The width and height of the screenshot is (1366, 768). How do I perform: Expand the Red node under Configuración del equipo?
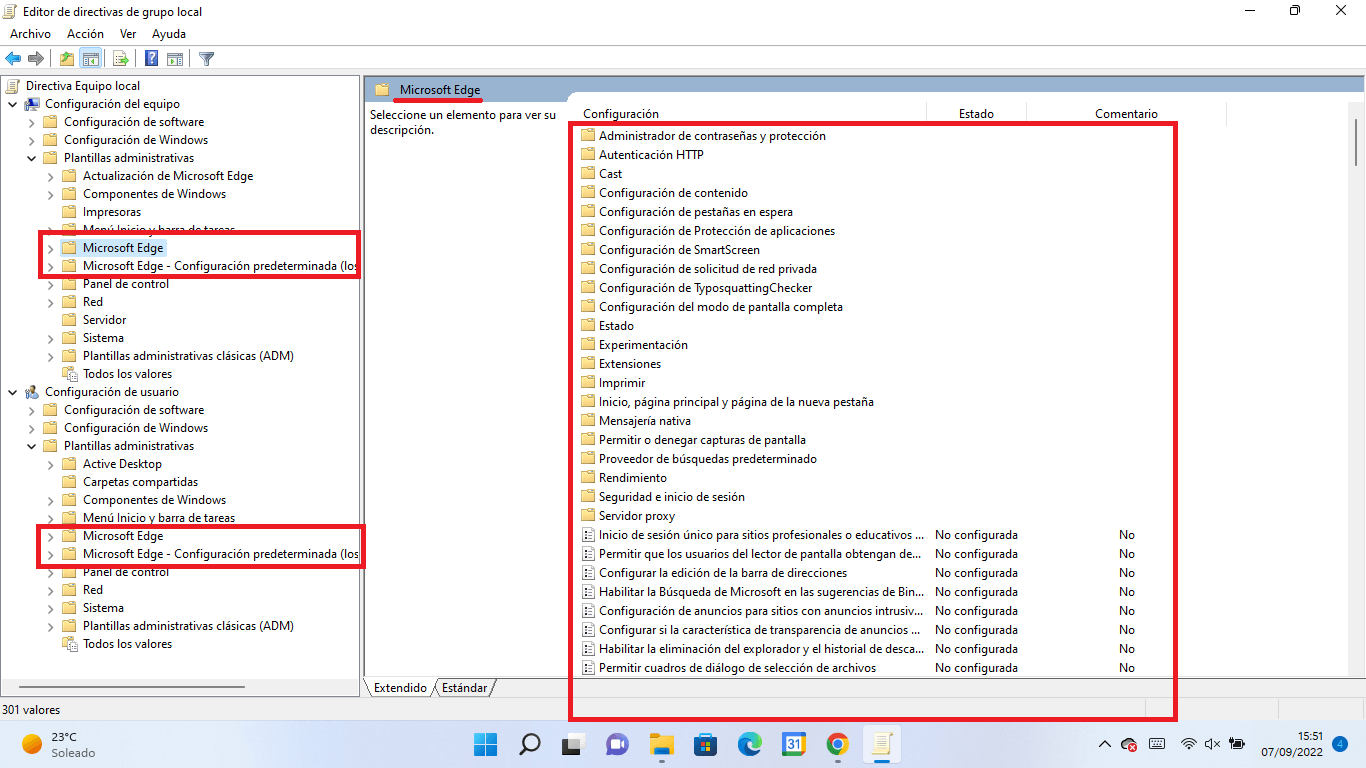click(50, 302)
